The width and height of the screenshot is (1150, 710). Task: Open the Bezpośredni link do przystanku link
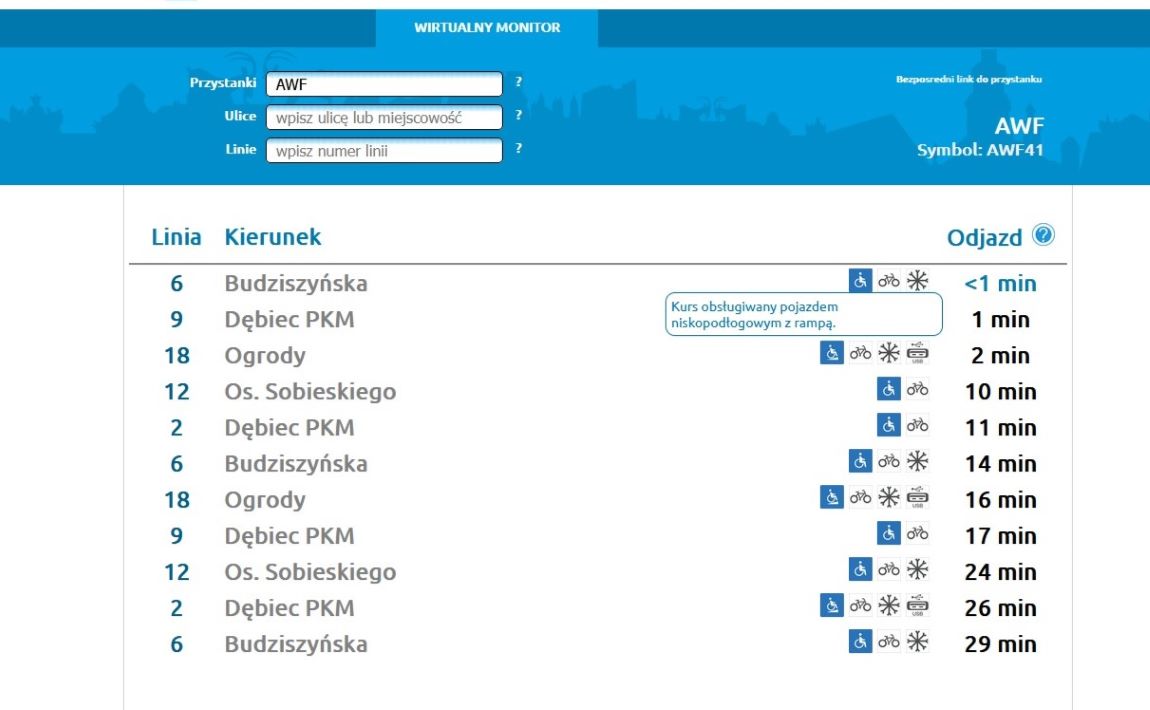coord(968,81)
